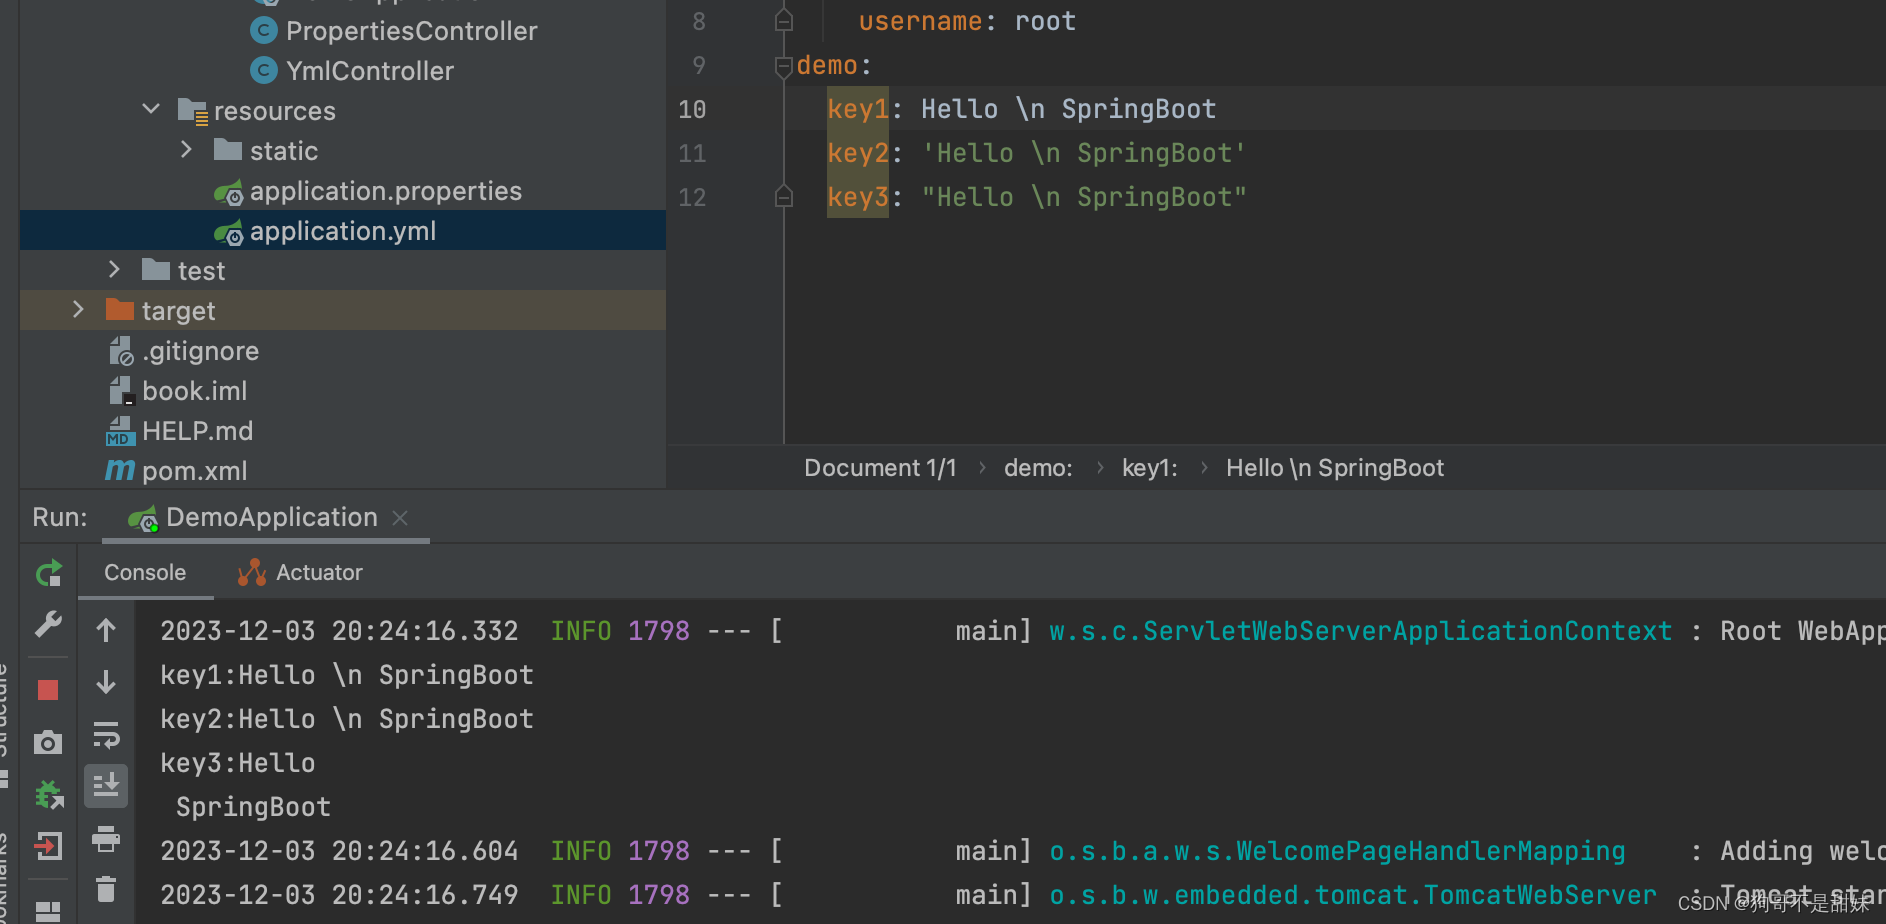Select the resources folder

[274, 111]
